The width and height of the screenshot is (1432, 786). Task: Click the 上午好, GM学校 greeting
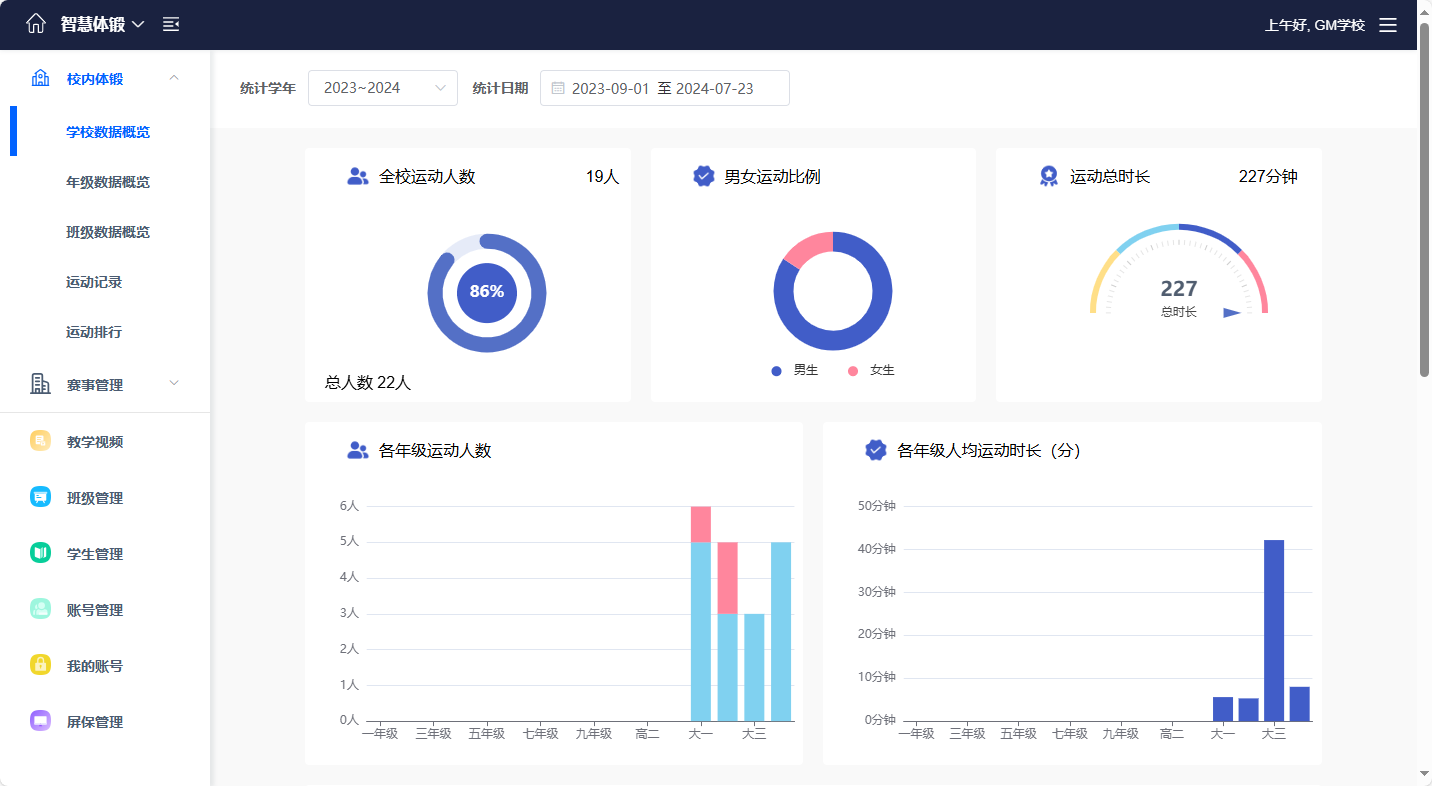coord(1315,25)
